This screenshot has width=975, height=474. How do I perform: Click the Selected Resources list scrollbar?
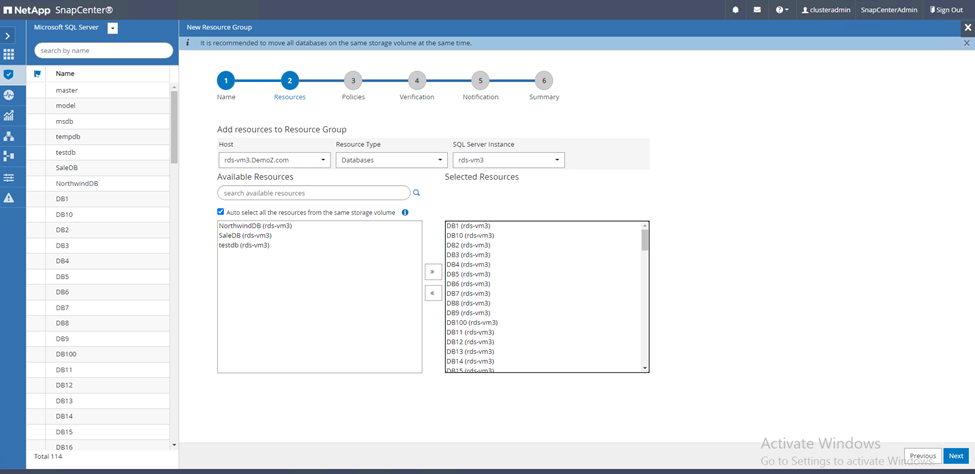pyautogui.click(x=645, y=240)
